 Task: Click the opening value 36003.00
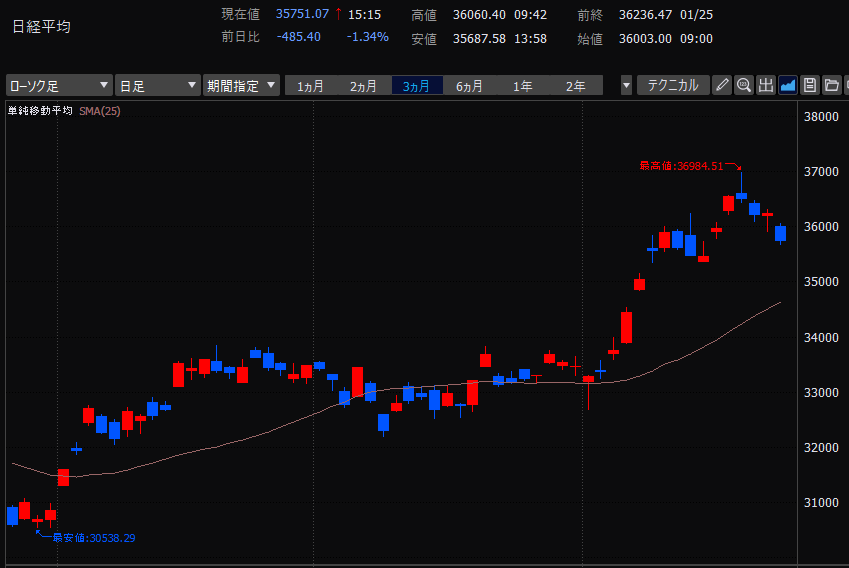(645, 39)
